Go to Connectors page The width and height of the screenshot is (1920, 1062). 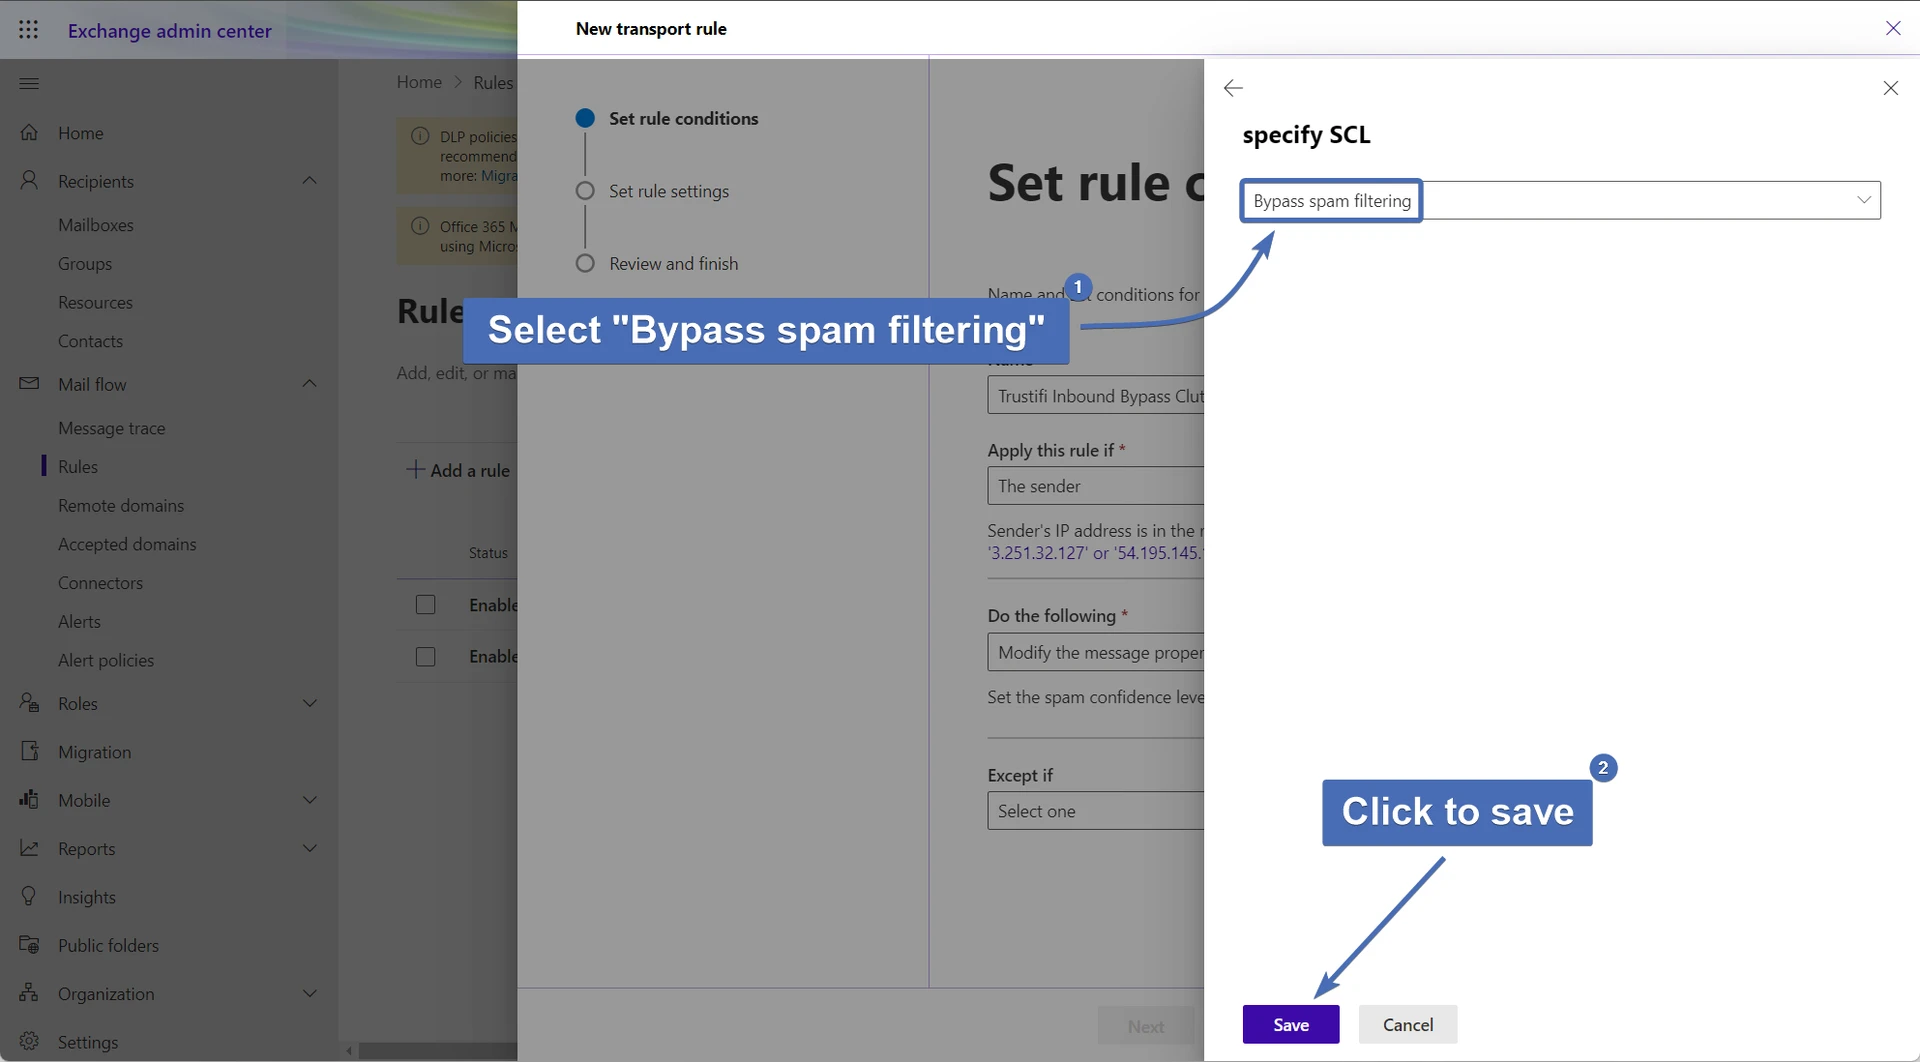(x=100, y=583)
